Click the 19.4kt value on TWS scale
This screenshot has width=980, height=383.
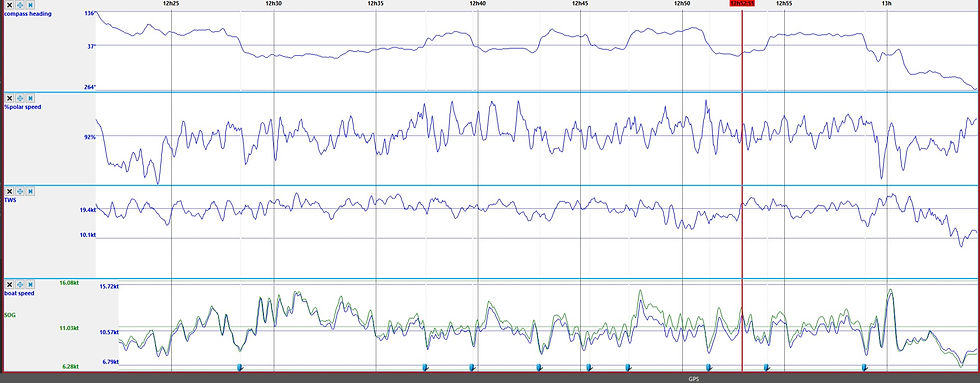[x=88, y=211]
